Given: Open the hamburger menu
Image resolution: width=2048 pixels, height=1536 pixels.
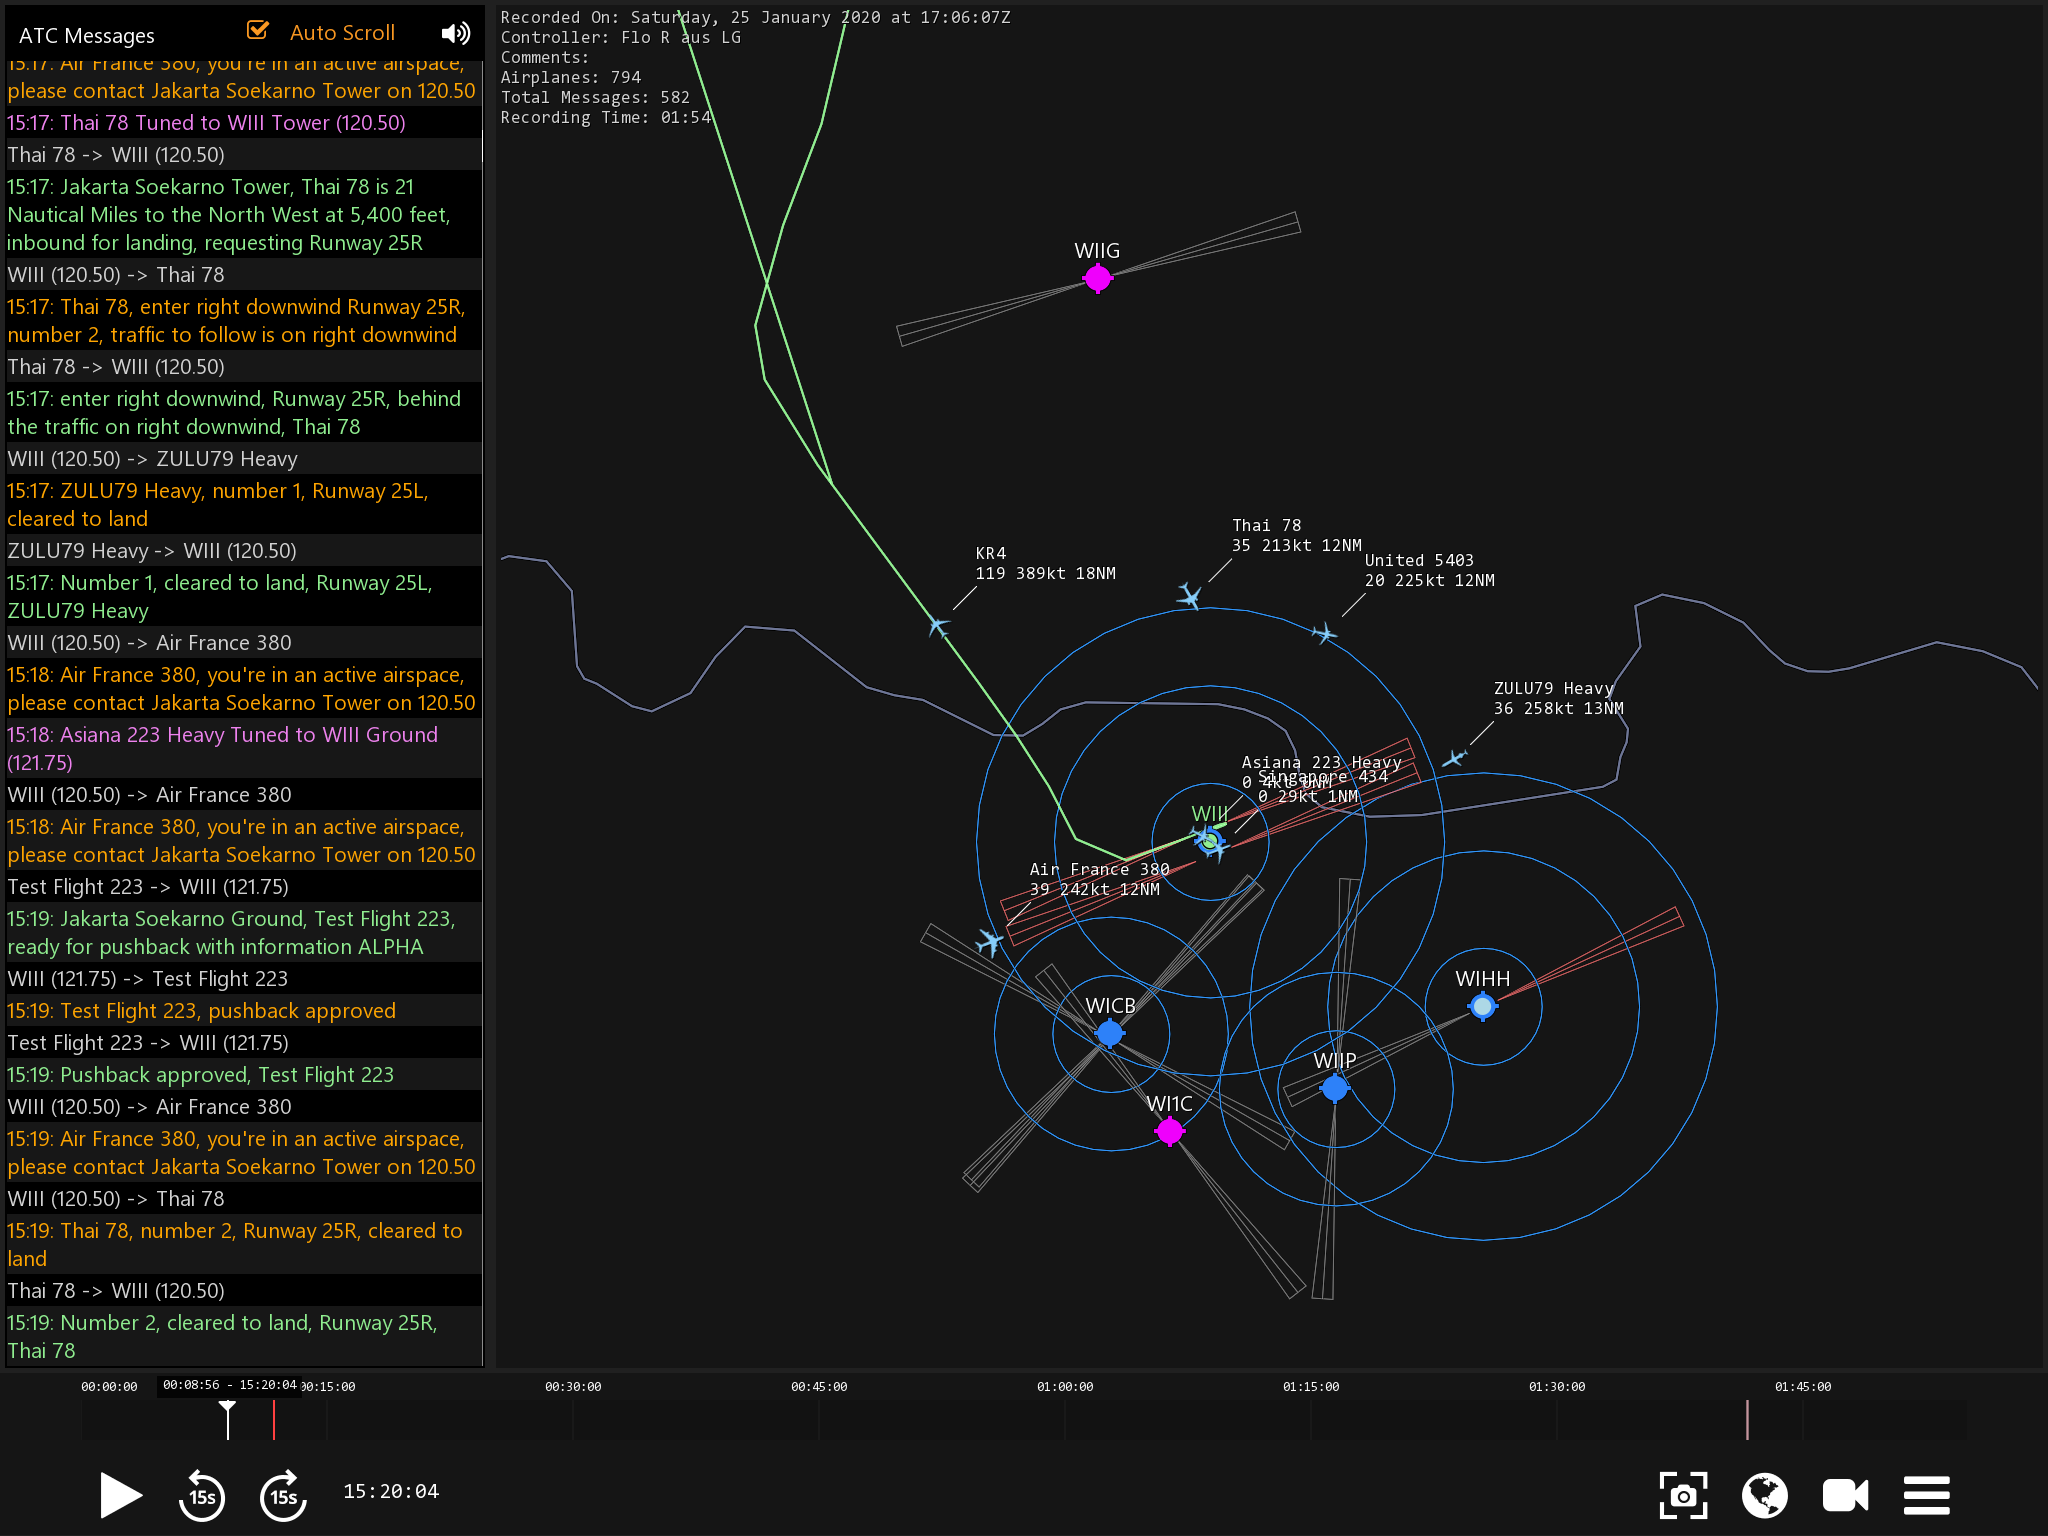Looking at the screenshot, I should 1926,1495.
